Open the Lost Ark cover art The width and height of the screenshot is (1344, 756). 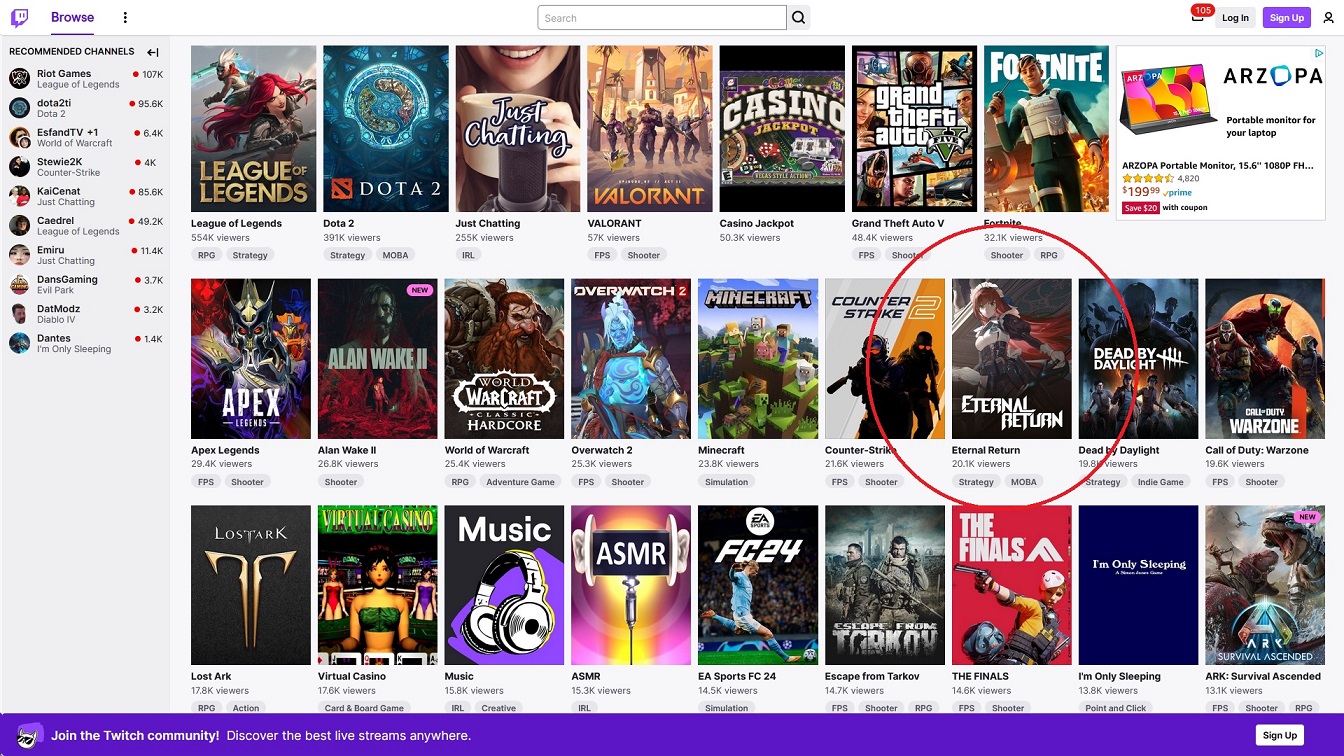click(x=251, y=585)
